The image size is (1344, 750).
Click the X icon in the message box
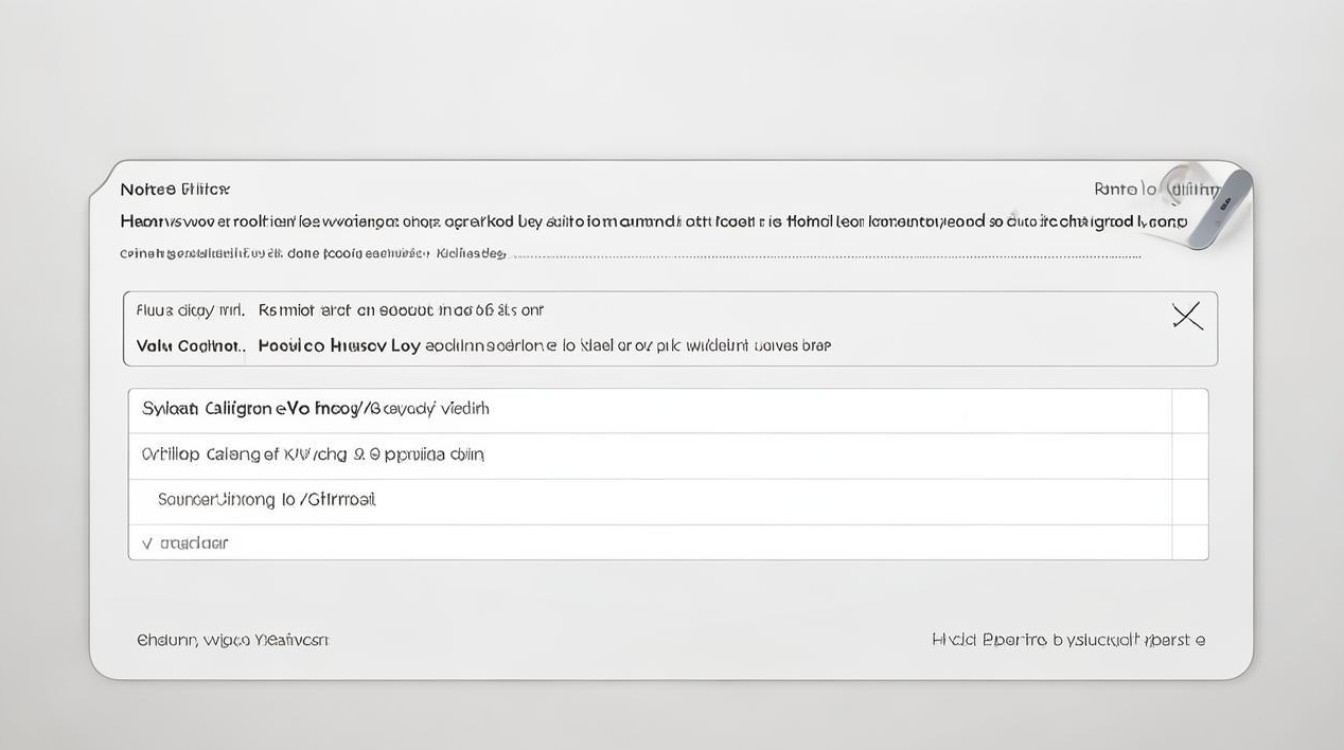click(x=1187, y=318)
